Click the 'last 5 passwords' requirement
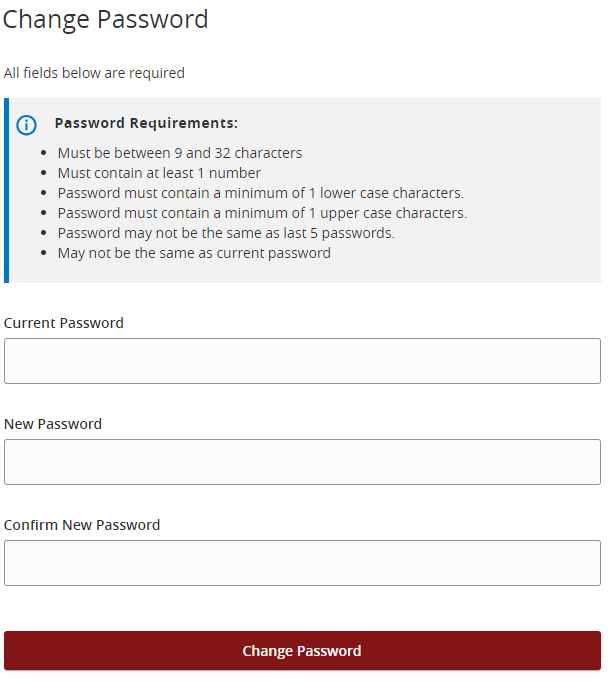Image resolution: width=613 pixels, height=685 pixels. [x=226, y=233]
